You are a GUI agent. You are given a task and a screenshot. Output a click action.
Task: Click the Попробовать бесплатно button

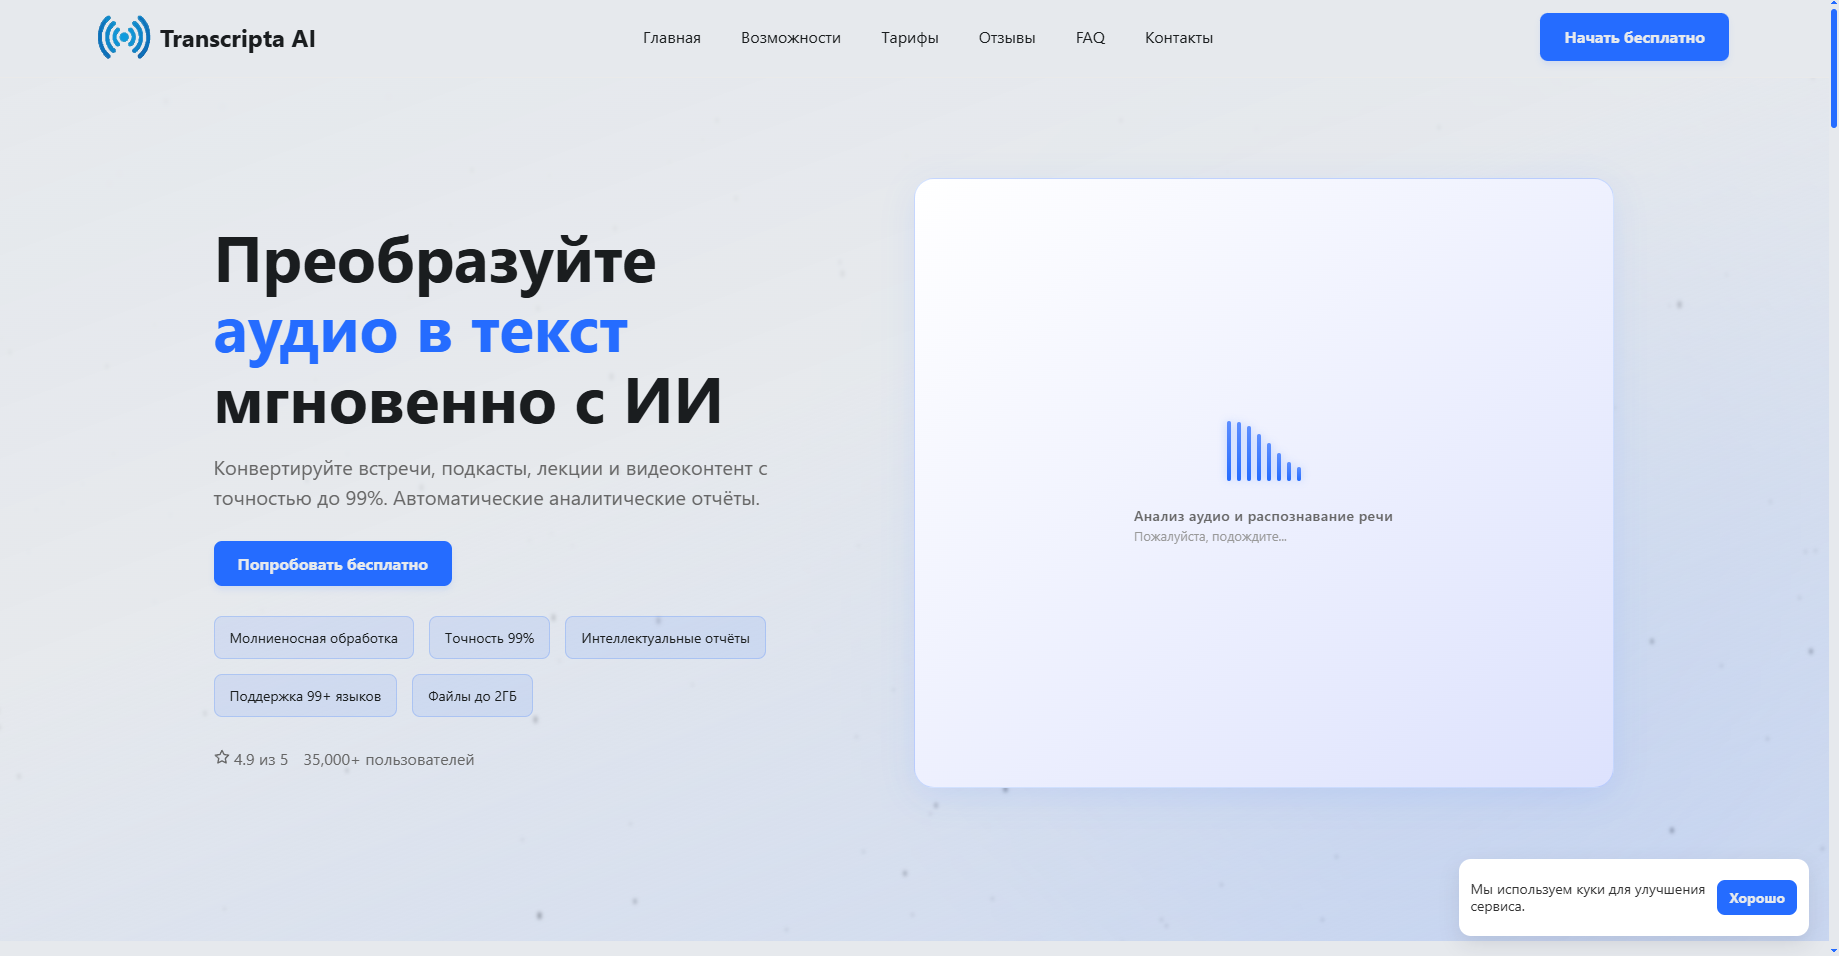[x=332, y=563]
